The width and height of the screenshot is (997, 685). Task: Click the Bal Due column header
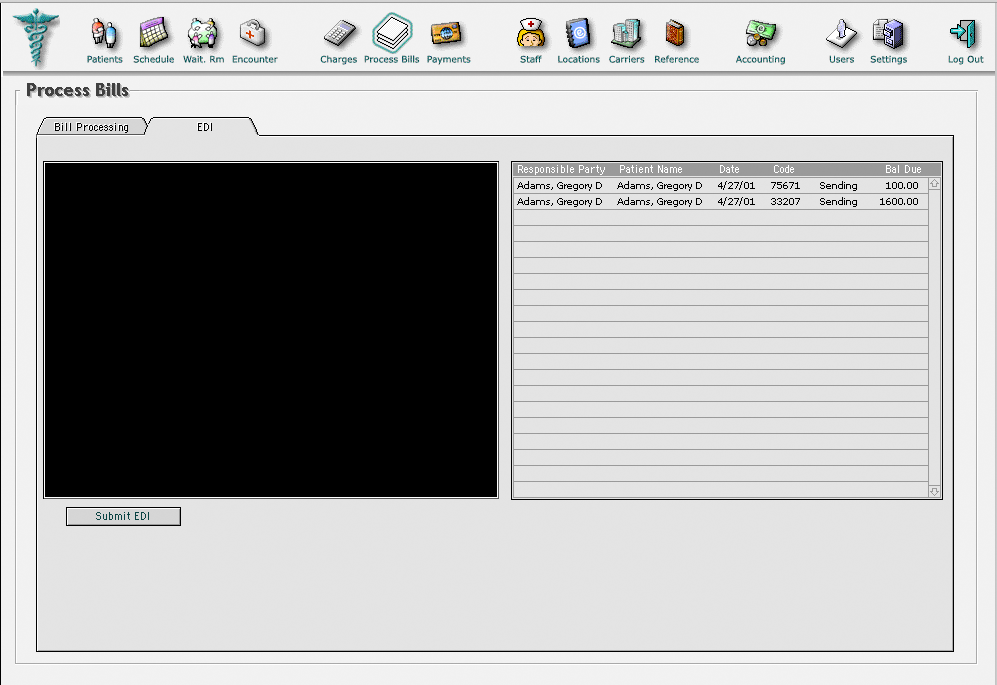click(903, 169)
